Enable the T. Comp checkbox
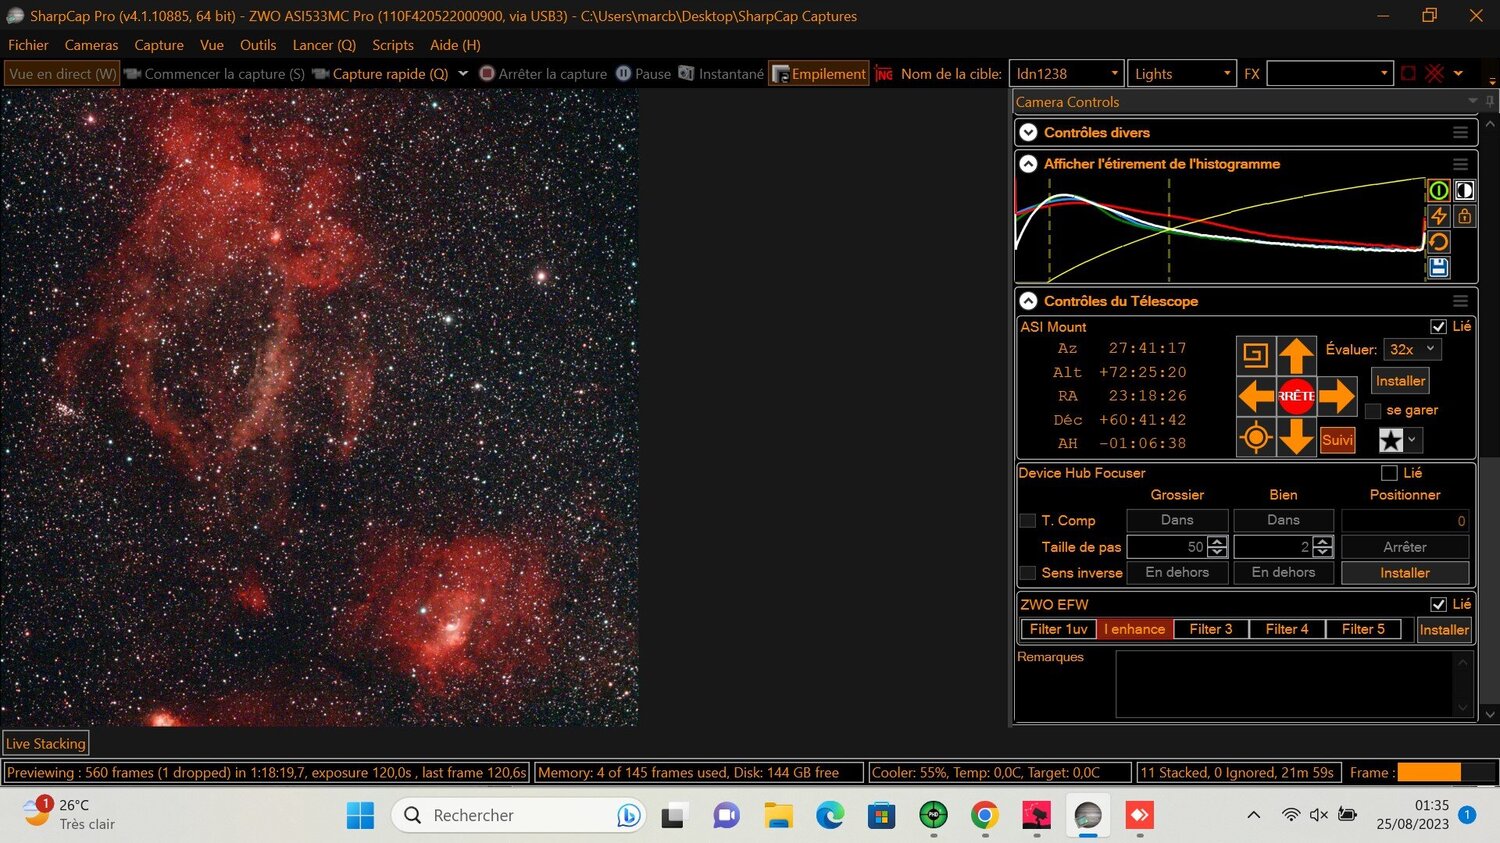The width and height of the screenshot is (1500, 843). tap(1027, 521)
